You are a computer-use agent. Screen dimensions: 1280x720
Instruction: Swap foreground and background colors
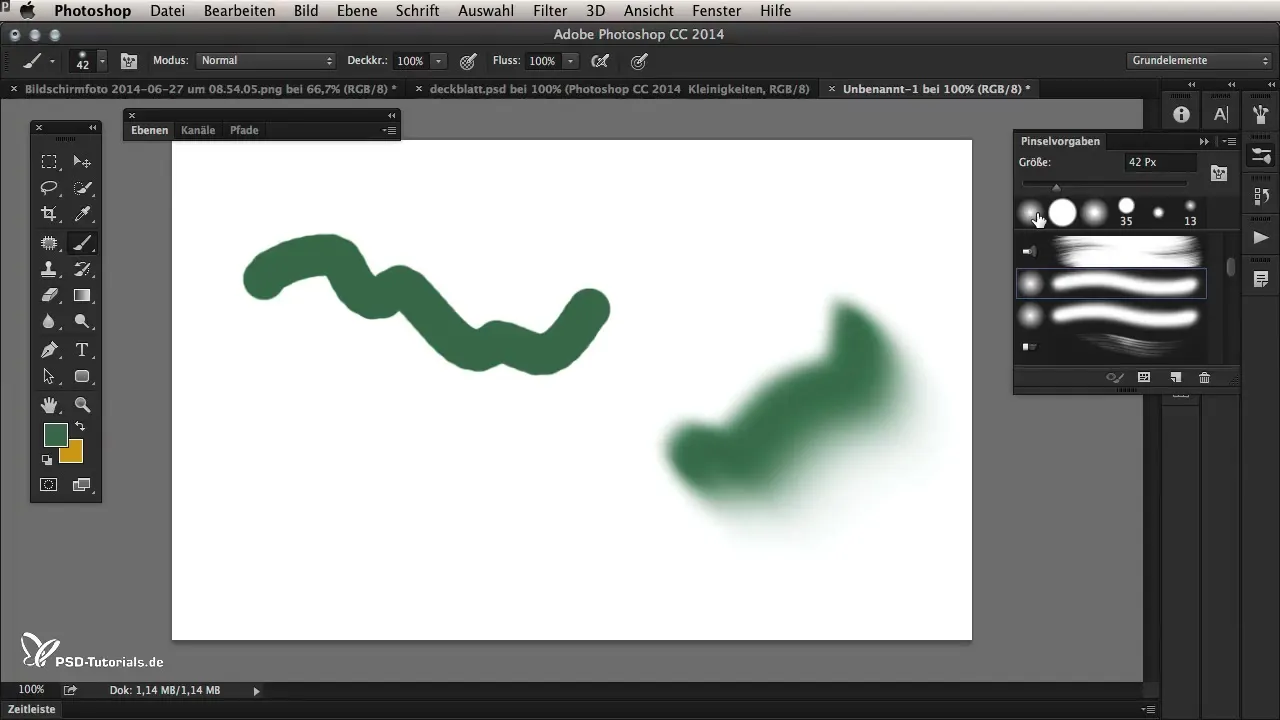[80, 427]
